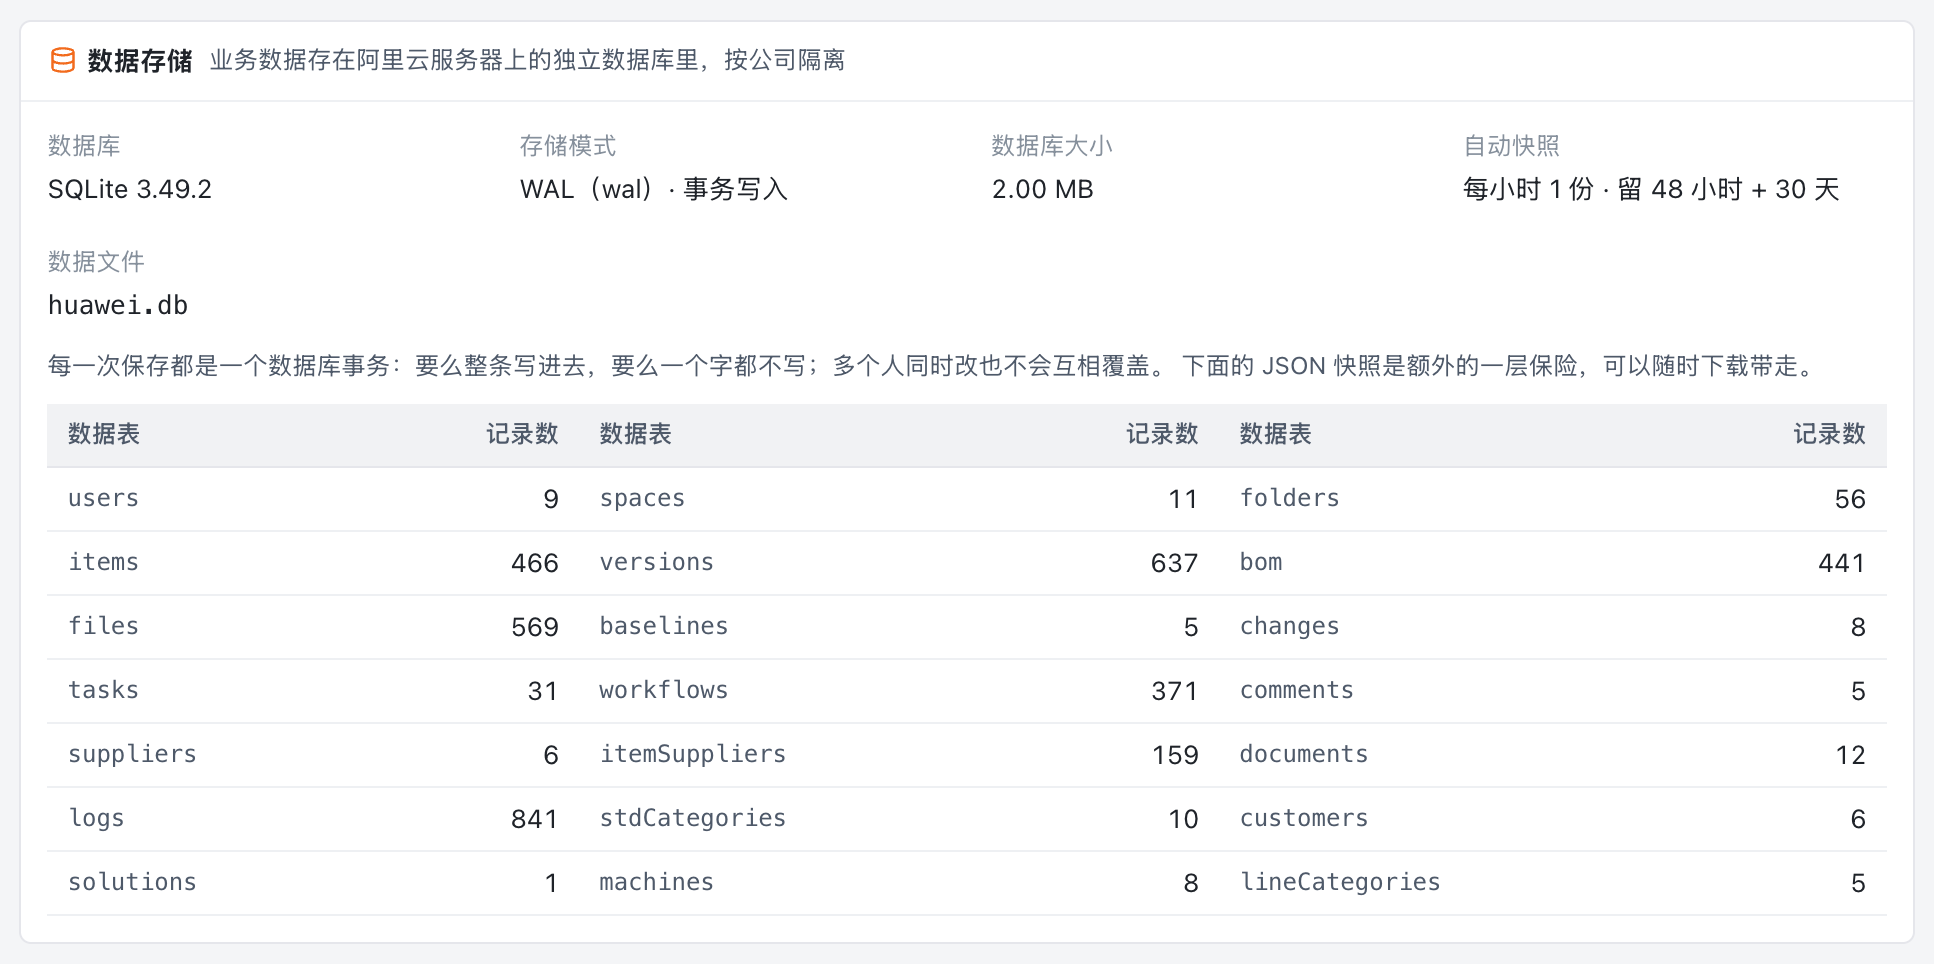1934x964 pixels.
Task: Click the users table name
Action: [x=103, y=498]
